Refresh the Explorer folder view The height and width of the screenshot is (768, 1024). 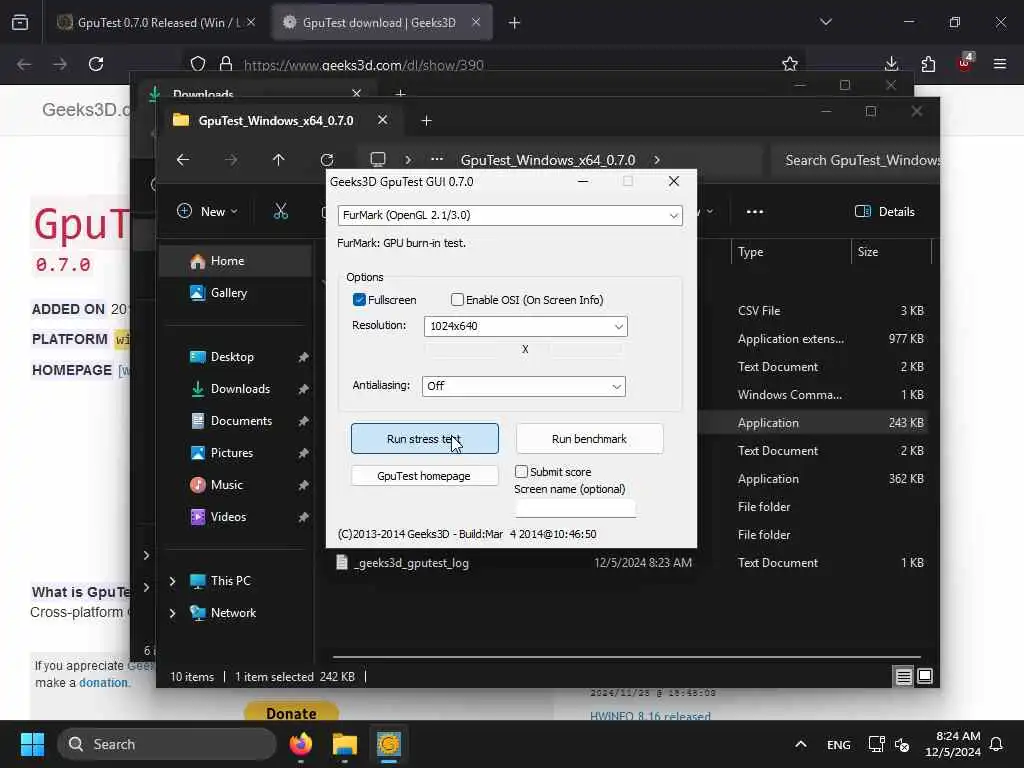327,160
